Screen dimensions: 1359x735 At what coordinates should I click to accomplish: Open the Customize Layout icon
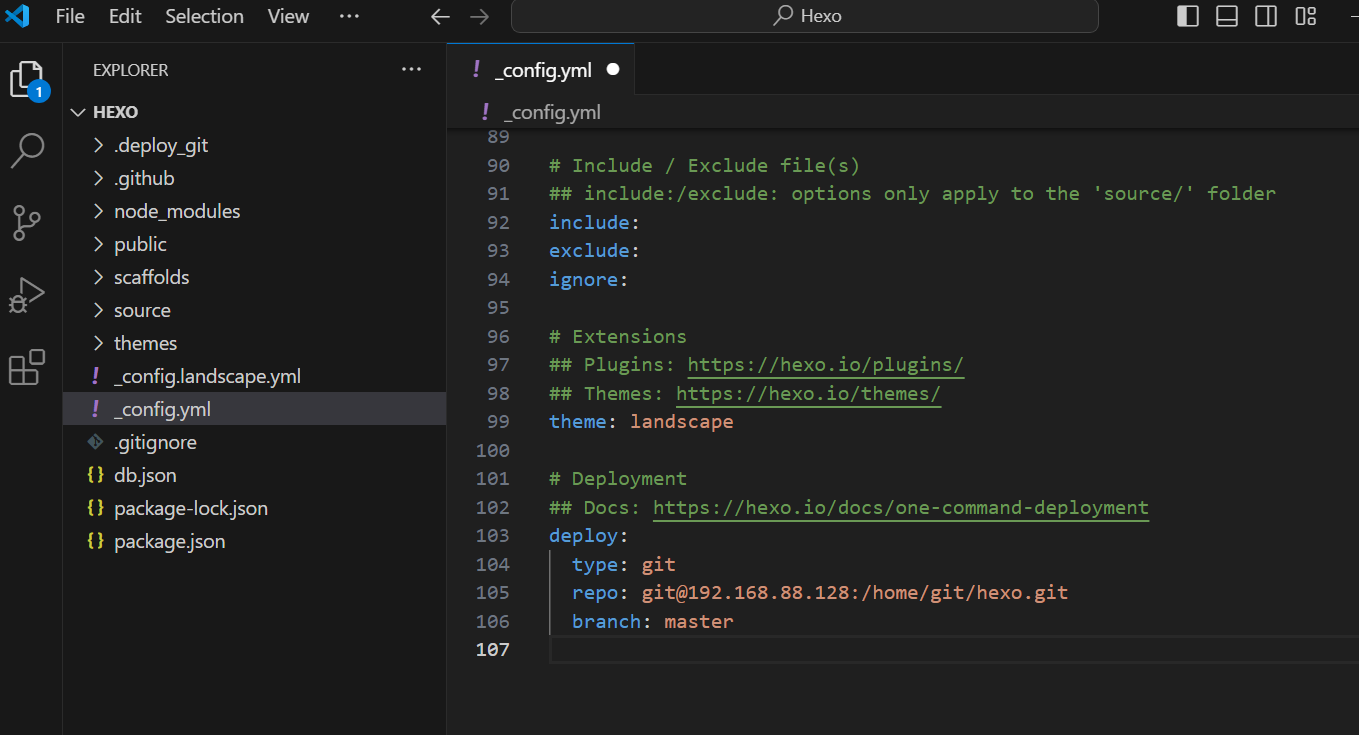[x=1306, y=16]
